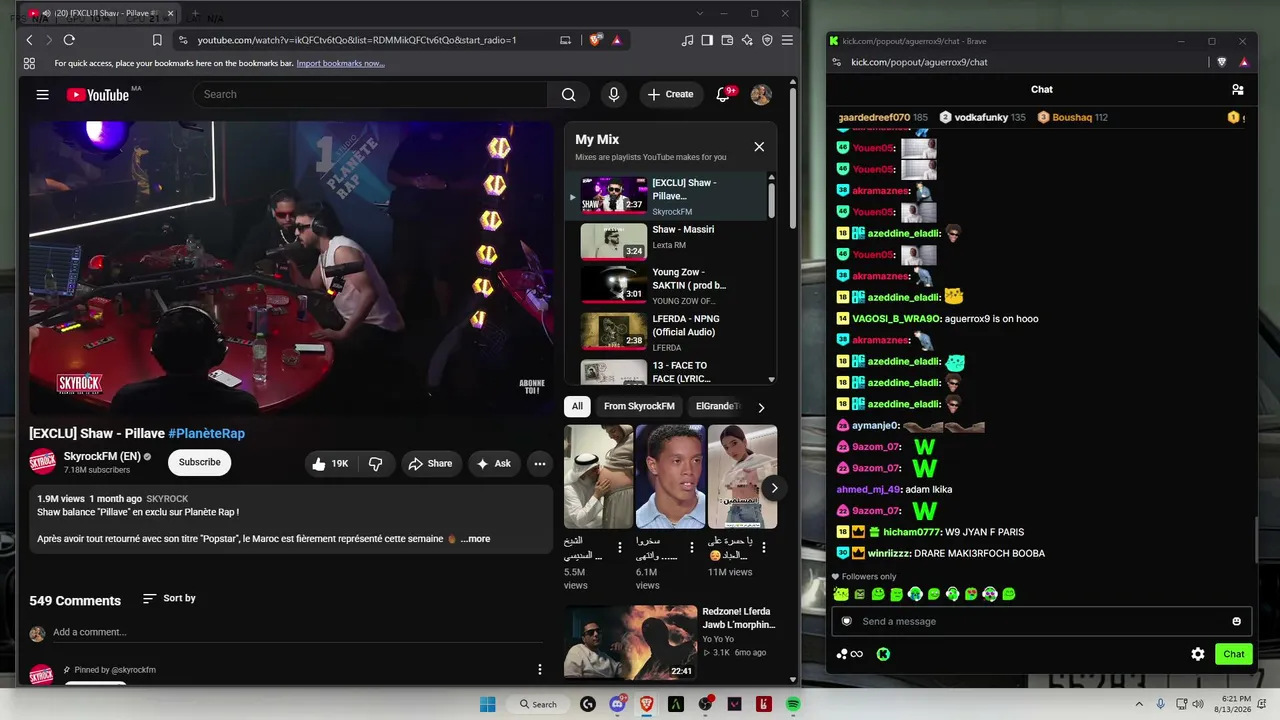Image resolution: width=1280 pixels, height=720 pixels.
Task: Open Discord from the taskbar
Action: pyautogui.click(x=617, y=704)
